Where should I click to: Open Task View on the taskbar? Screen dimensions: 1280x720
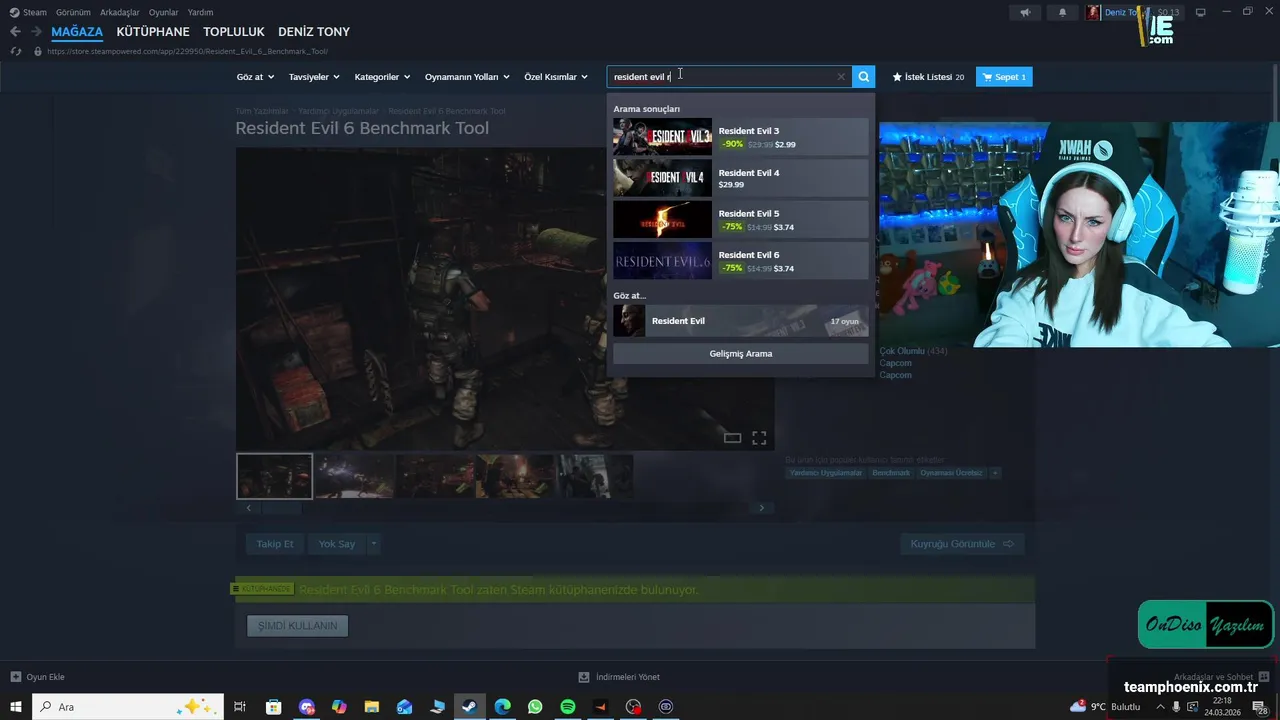click(240, 707)
